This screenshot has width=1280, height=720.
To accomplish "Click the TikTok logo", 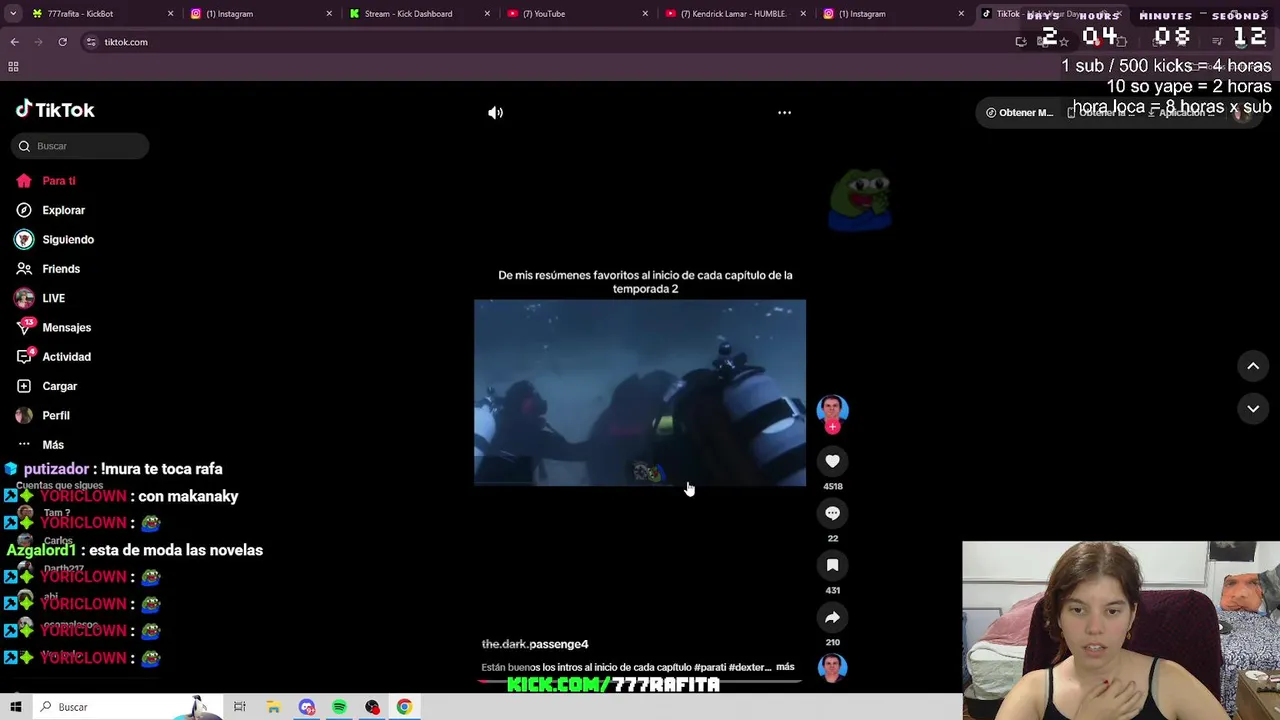I will coord(55,110).
